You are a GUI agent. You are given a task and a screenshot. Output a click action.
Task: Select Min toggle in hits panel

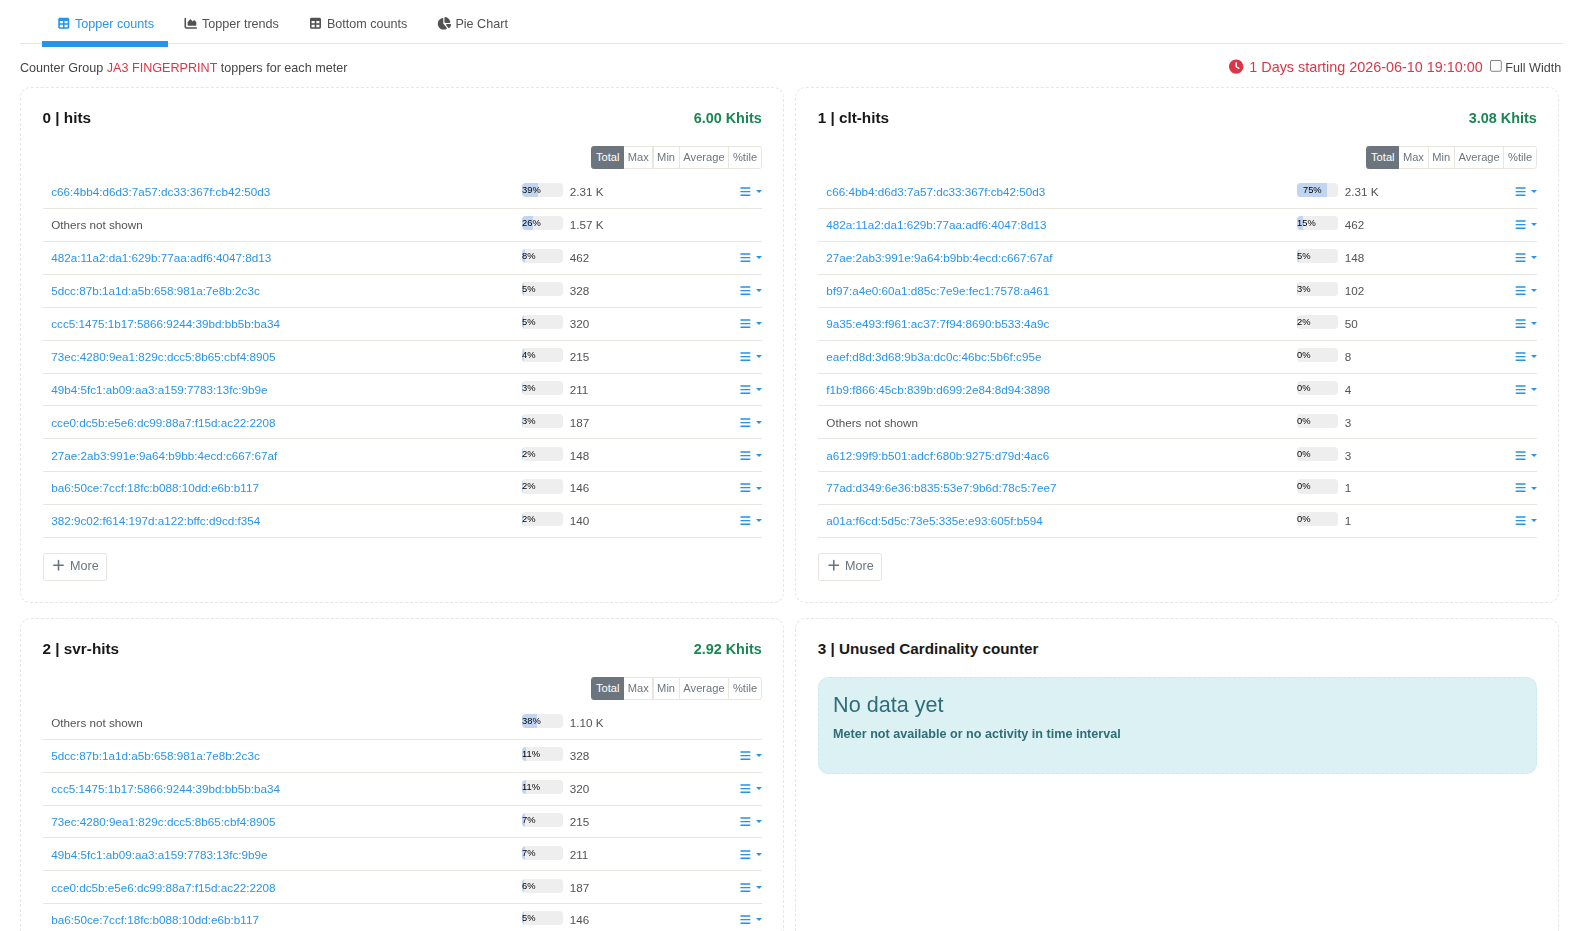[666, 157]
